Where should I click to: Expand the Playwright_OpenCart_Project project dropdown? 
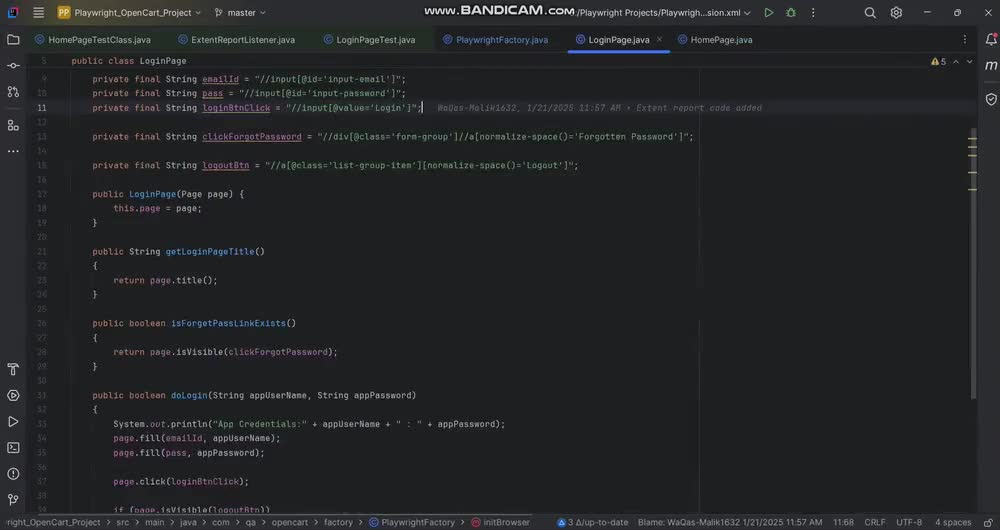pyautogui.click(x=129, y=13)
